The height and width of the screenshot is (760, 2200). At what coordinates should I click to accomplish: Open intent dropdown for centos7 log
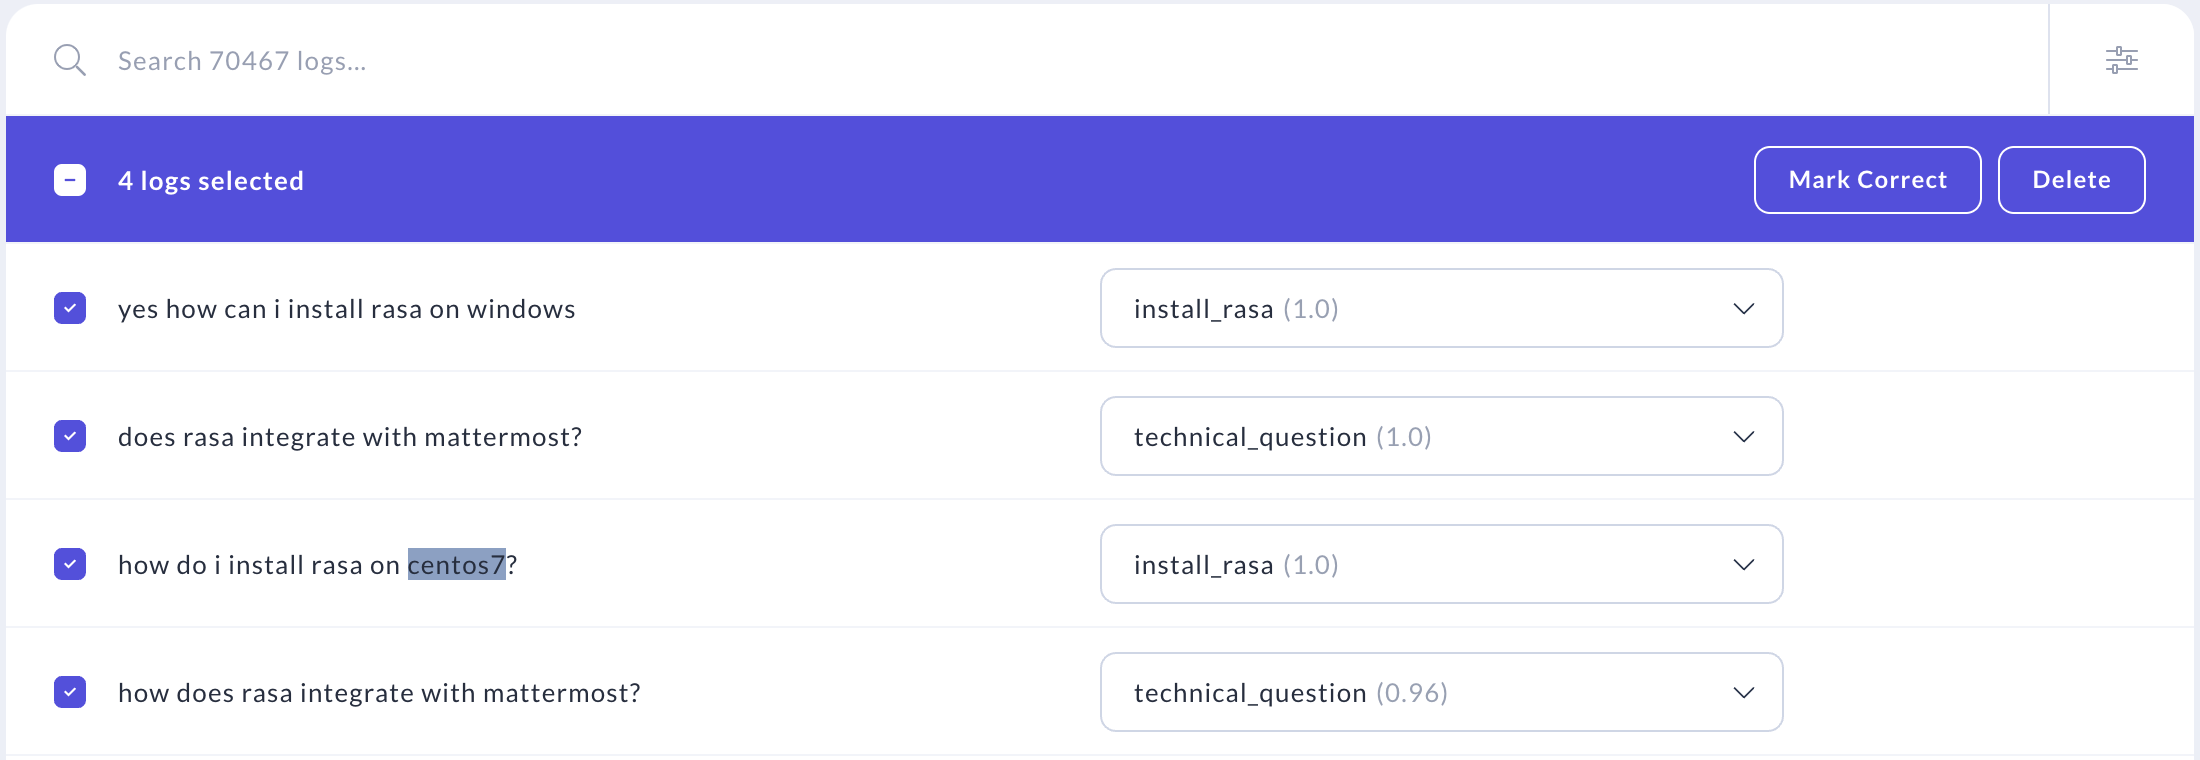tap(1440, 564)
